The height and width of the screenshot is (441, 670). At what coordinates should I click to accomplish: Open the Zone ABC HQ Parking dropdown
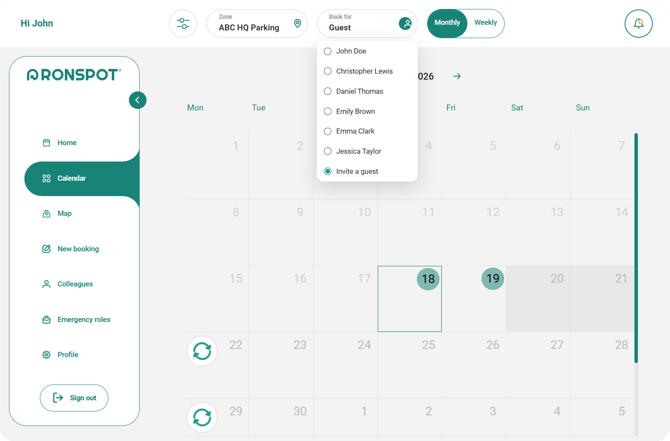pos(257,24)
